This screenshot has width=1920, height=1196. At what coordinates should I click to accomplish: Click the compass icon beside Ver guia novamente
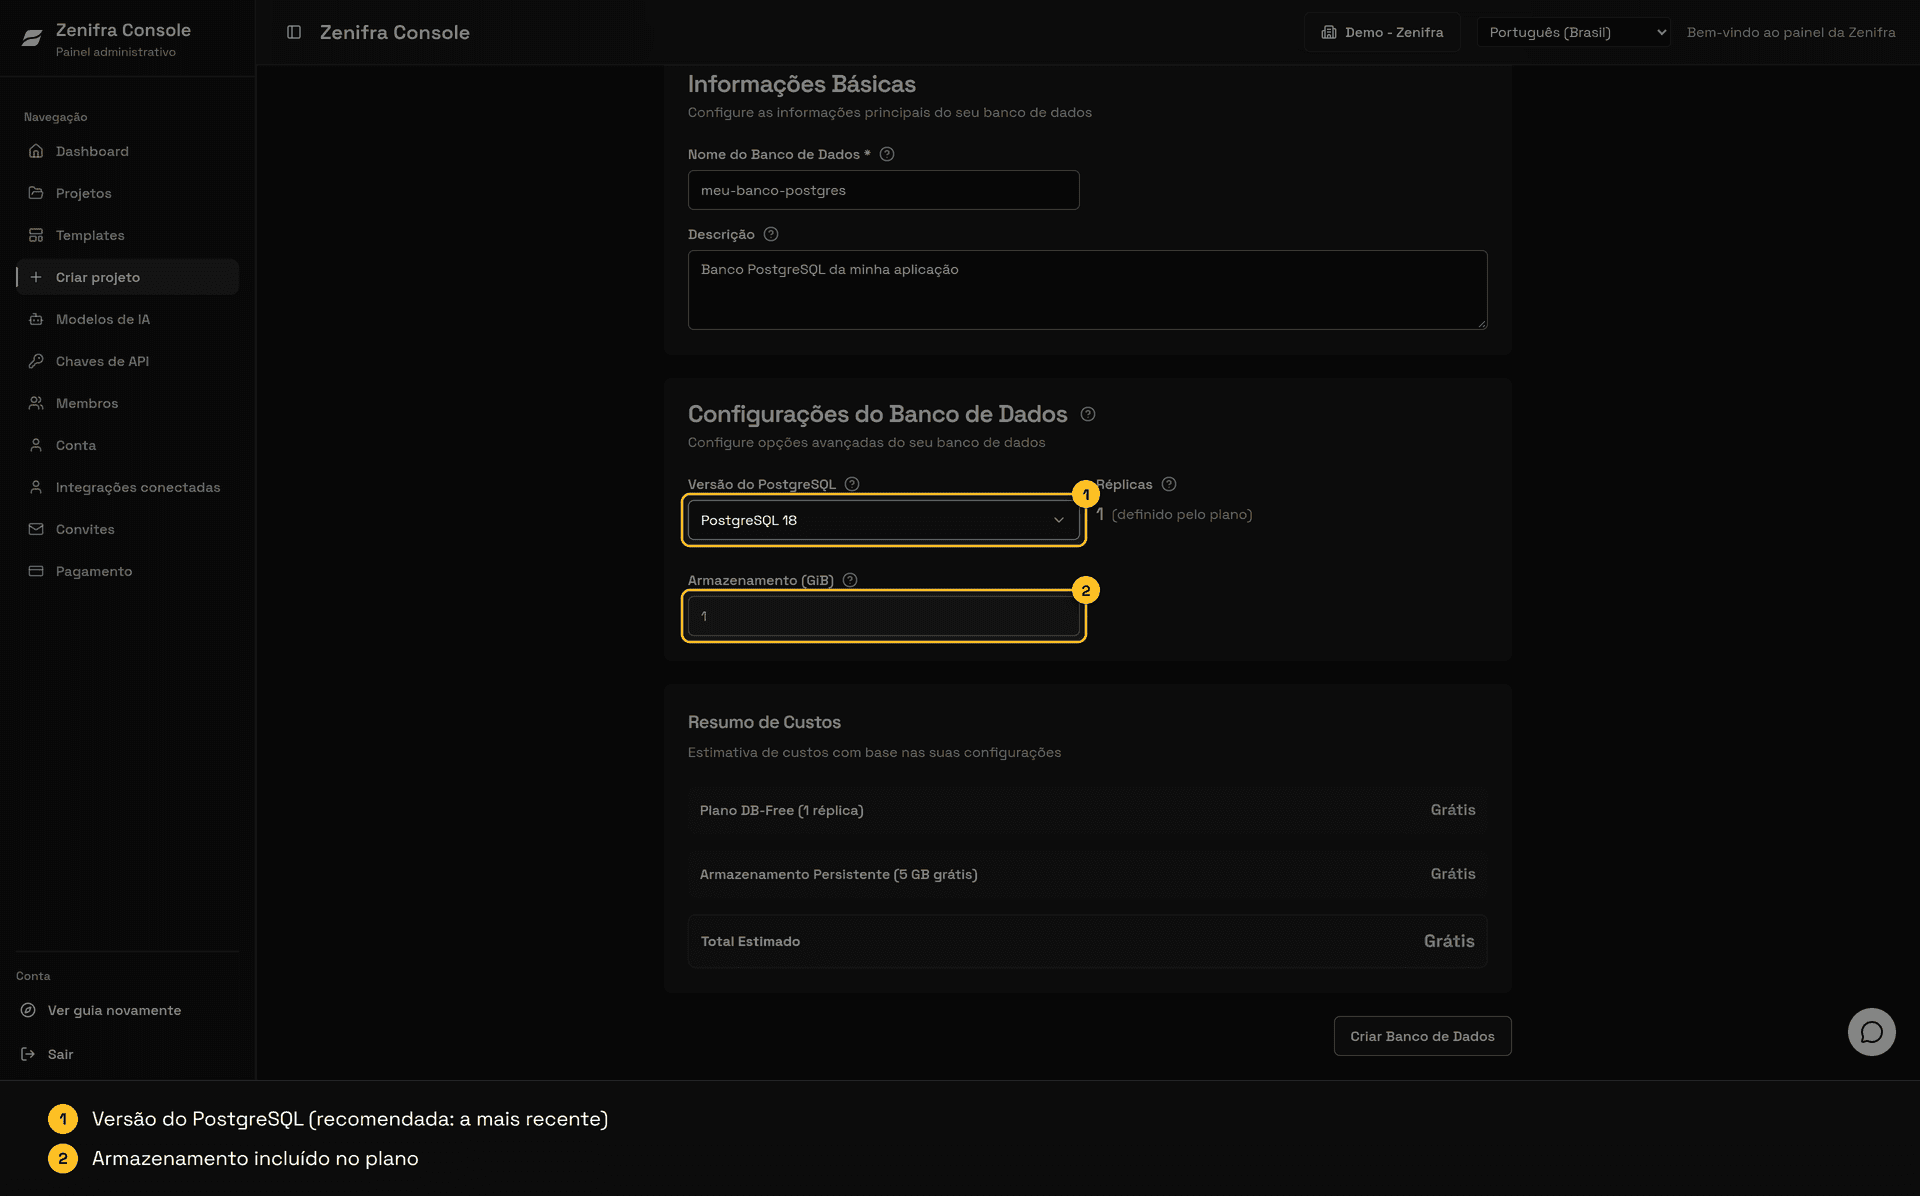point(28,1010)
